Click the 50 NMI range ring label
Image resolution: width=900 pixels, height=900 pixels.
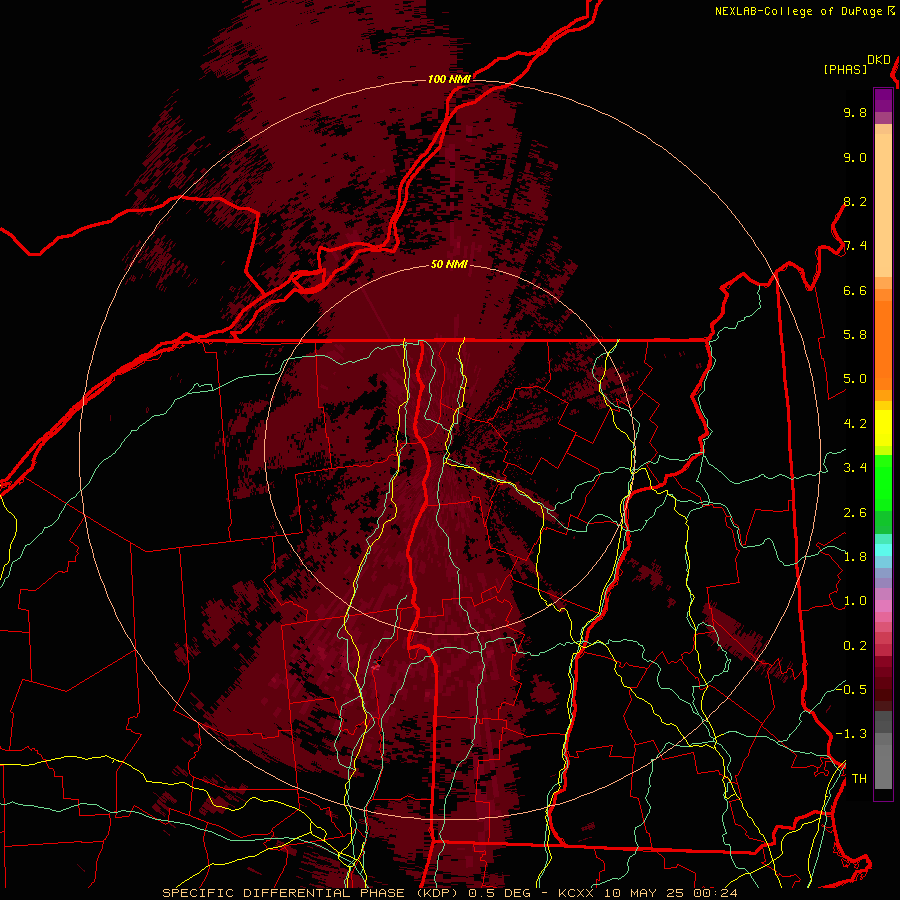[x=449, y=264]
